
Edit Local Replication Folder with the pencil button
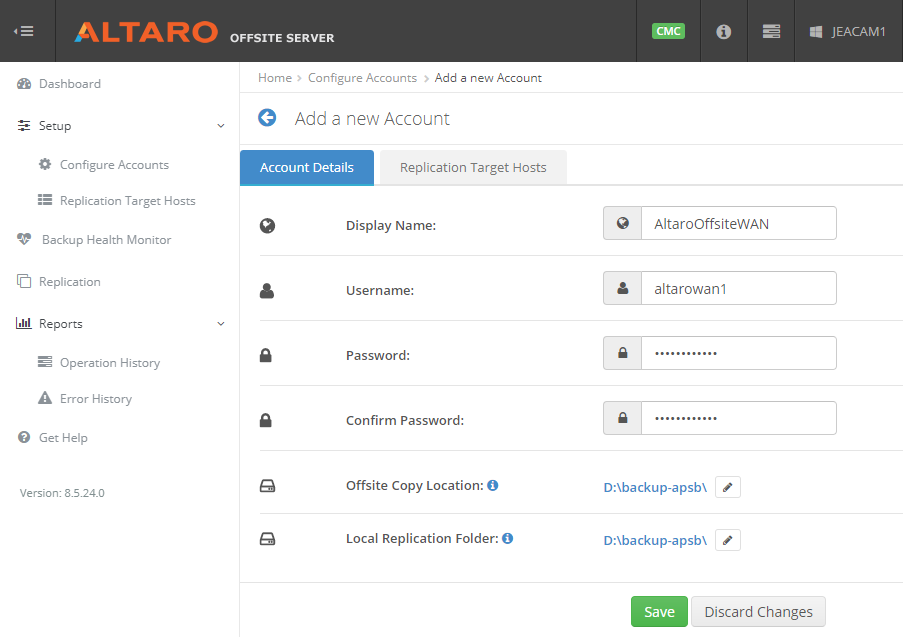click(x=728, y=540)
